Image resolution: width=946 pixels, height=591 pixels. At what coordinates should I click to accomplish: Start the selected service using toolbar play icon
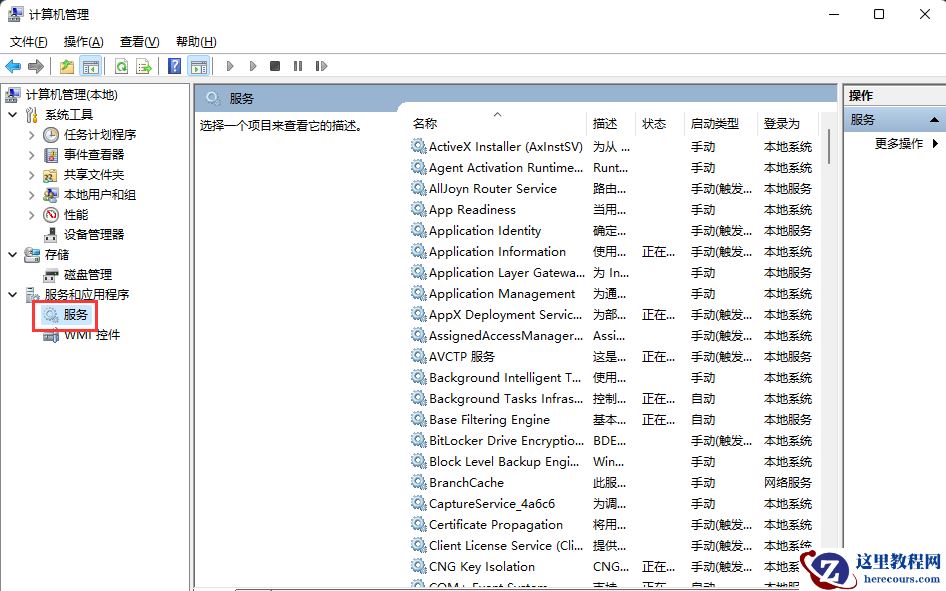click(230, 66)
